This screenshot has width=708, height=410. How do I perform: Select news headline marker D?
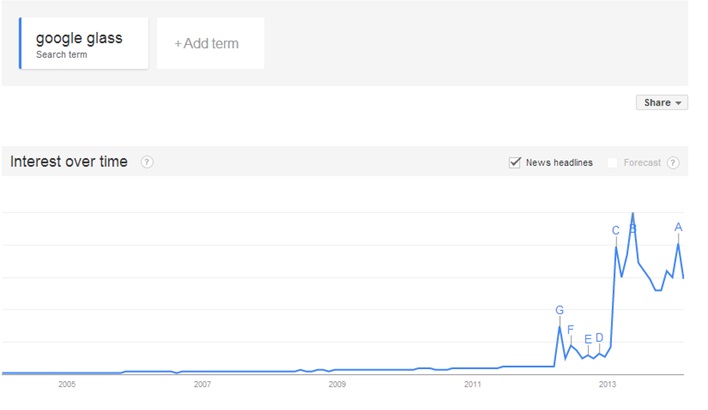[x=599, y=338]
